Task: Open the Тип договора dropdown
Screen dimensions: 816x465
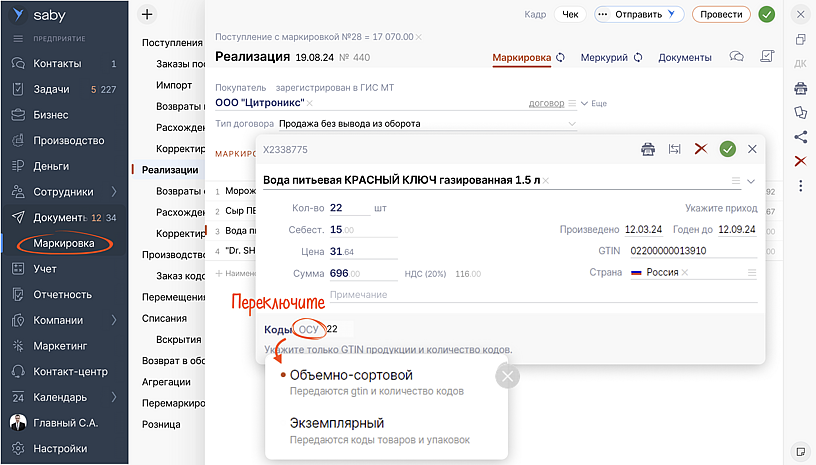Action: tap(572, 124)
